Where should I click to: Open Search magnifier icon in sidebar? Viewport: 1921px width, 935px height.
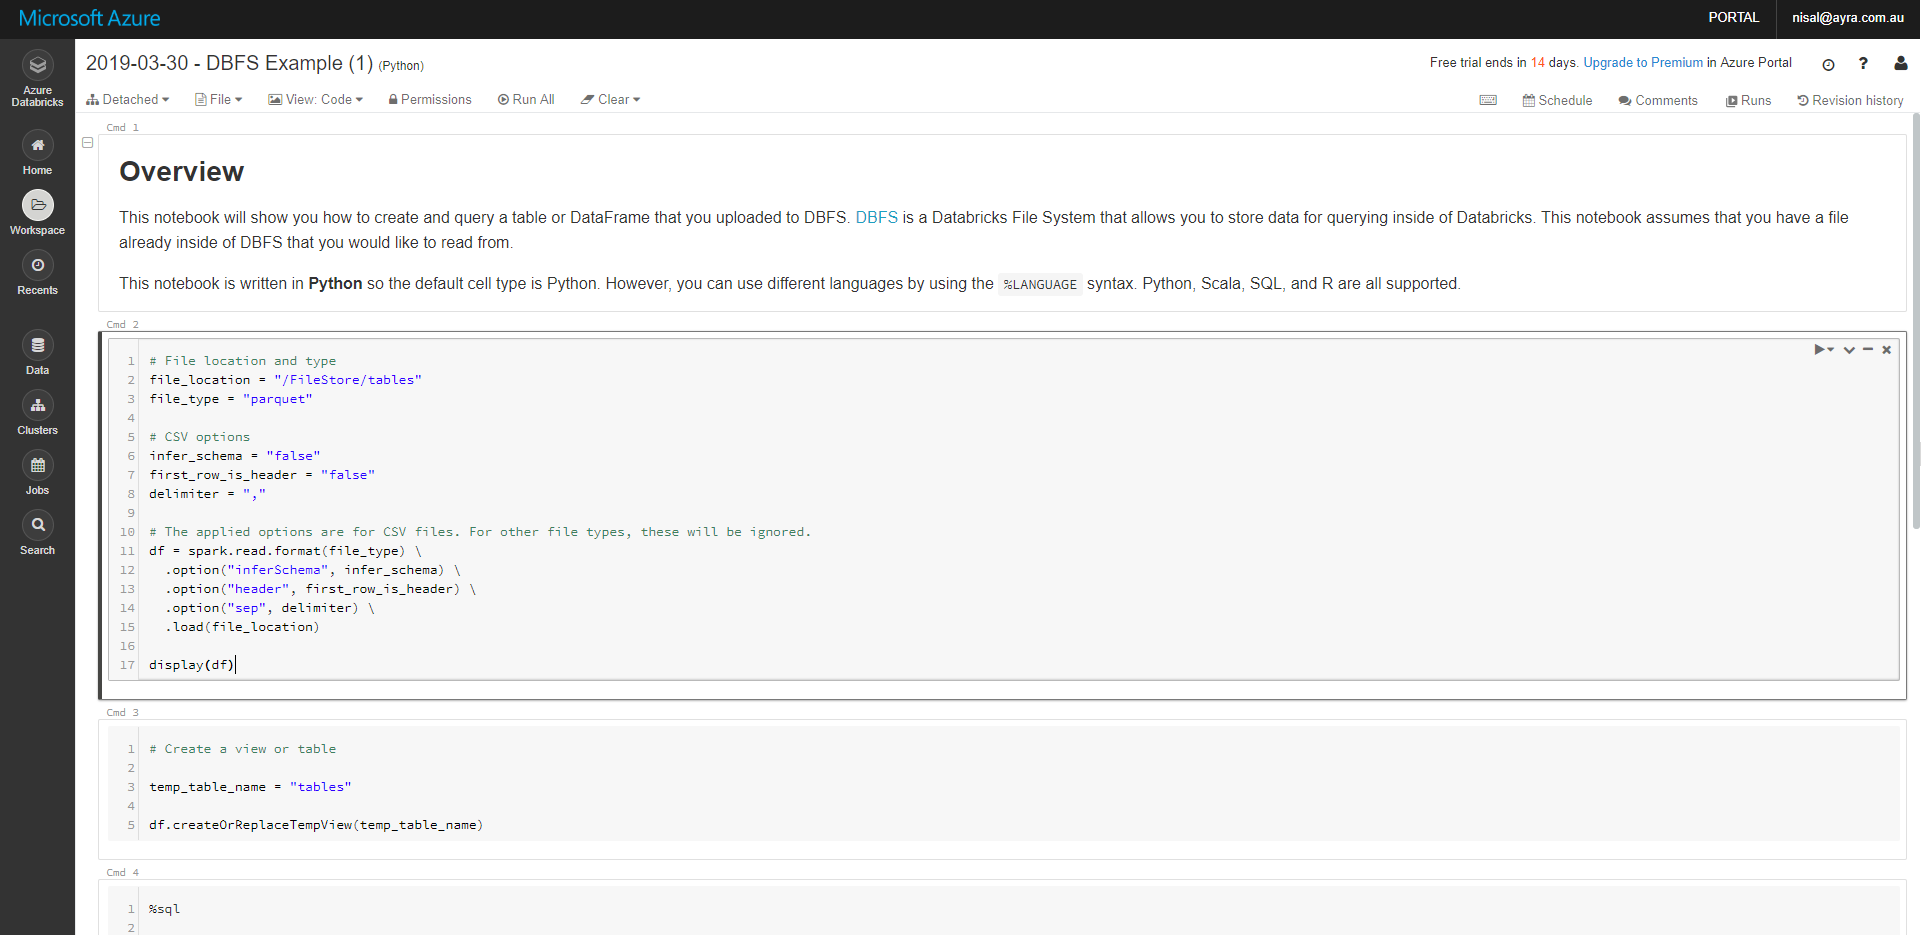[x=37, y=525]
